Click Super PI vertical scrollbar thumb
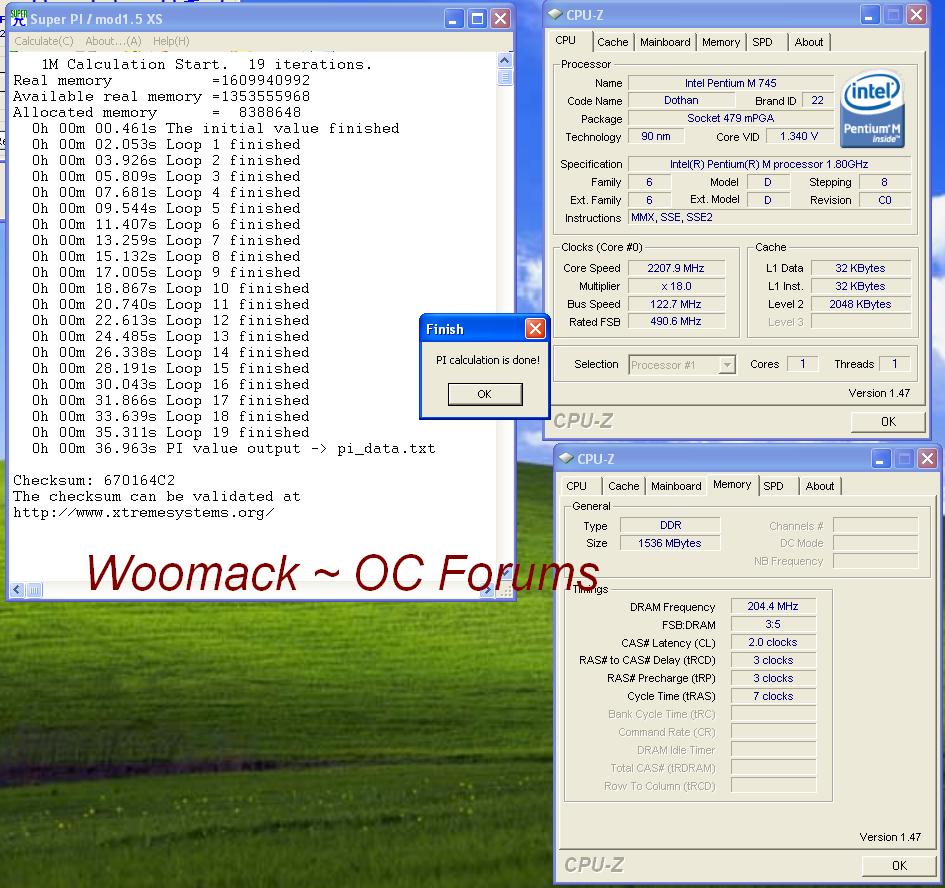The height and width of the screenshot is (888, 945). click(x=505, y=77)
